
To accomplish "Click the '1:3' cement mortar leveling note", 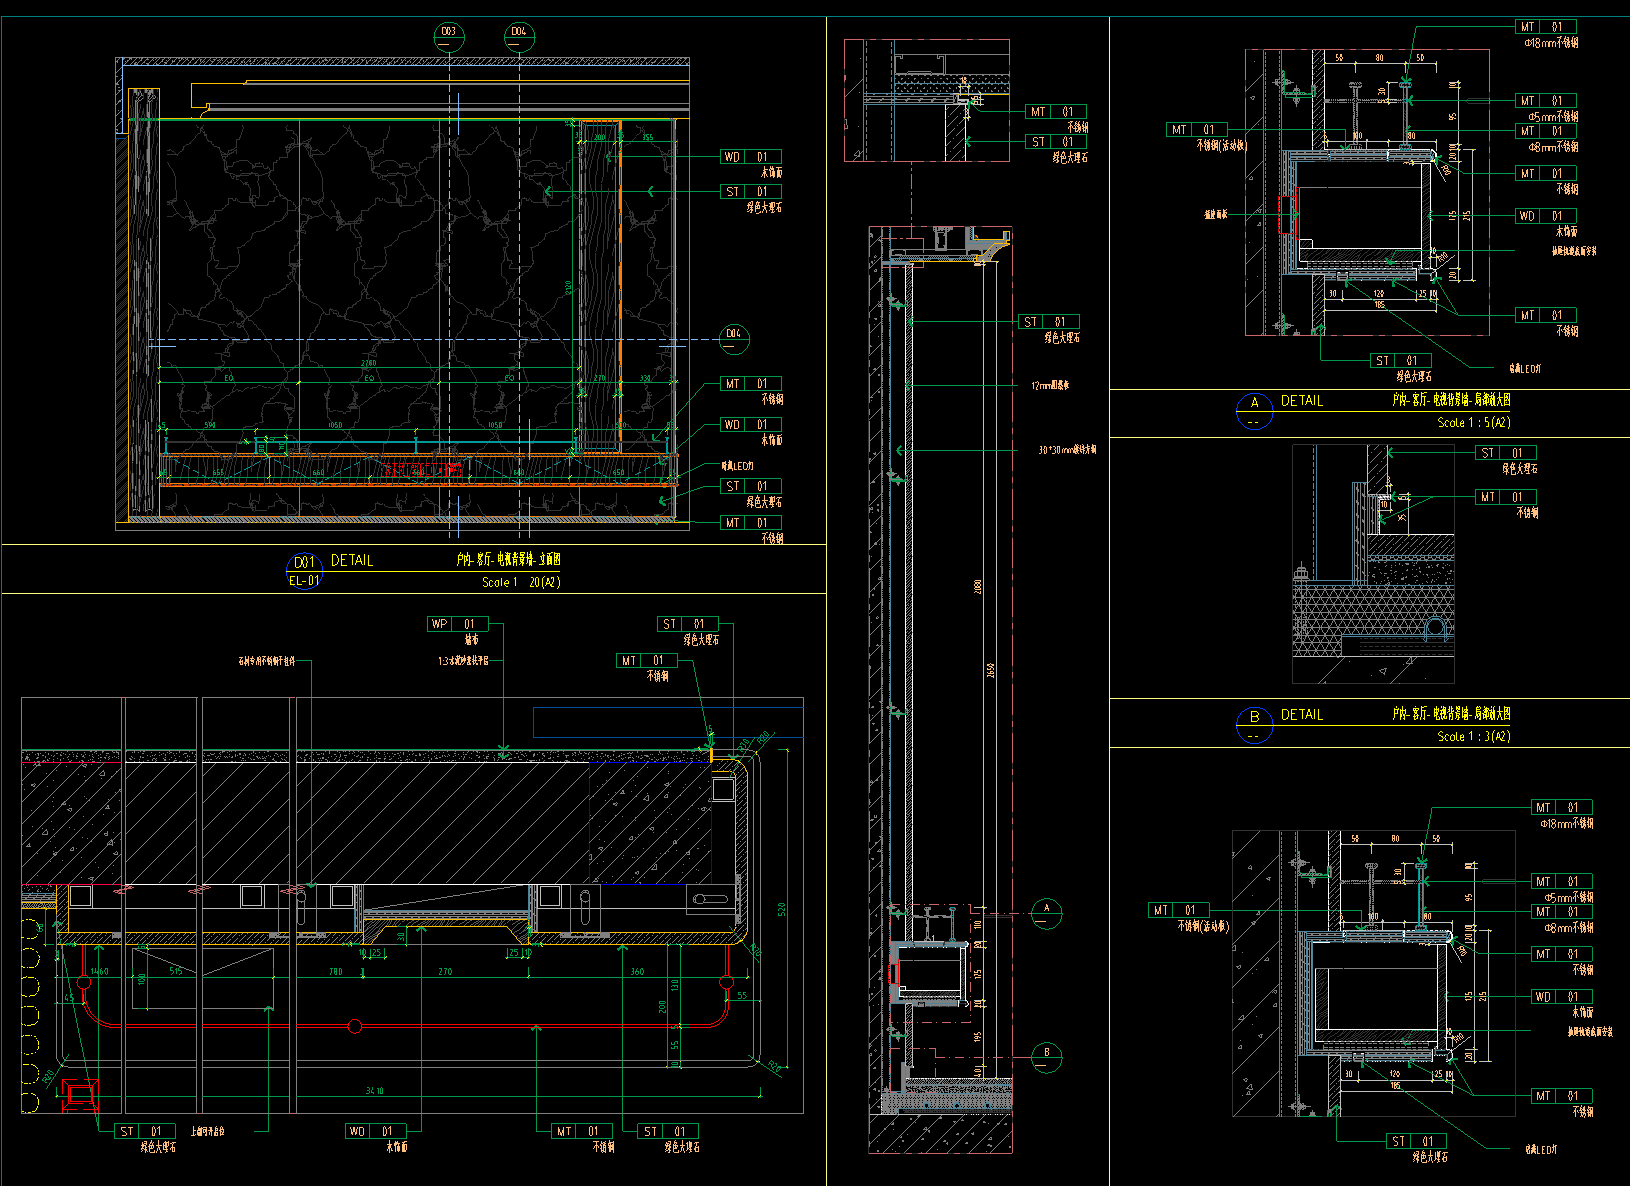I will pyautogui.click(x=463, y=661).
